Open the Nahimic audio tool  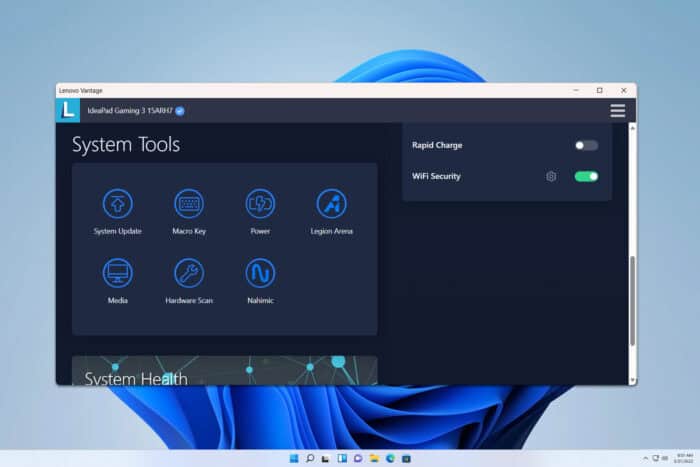pyautogui.click(x=260, y=281)
